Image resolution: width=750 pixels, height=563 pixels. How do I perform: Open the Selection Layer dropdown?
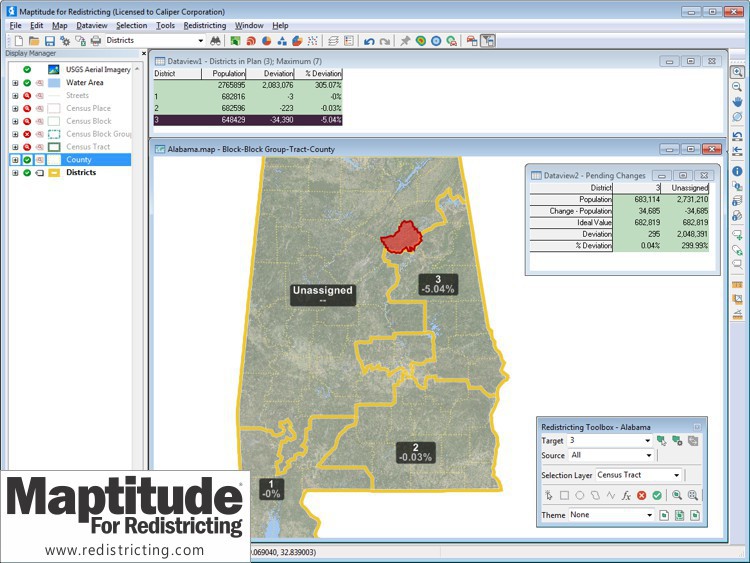[677, 475]
